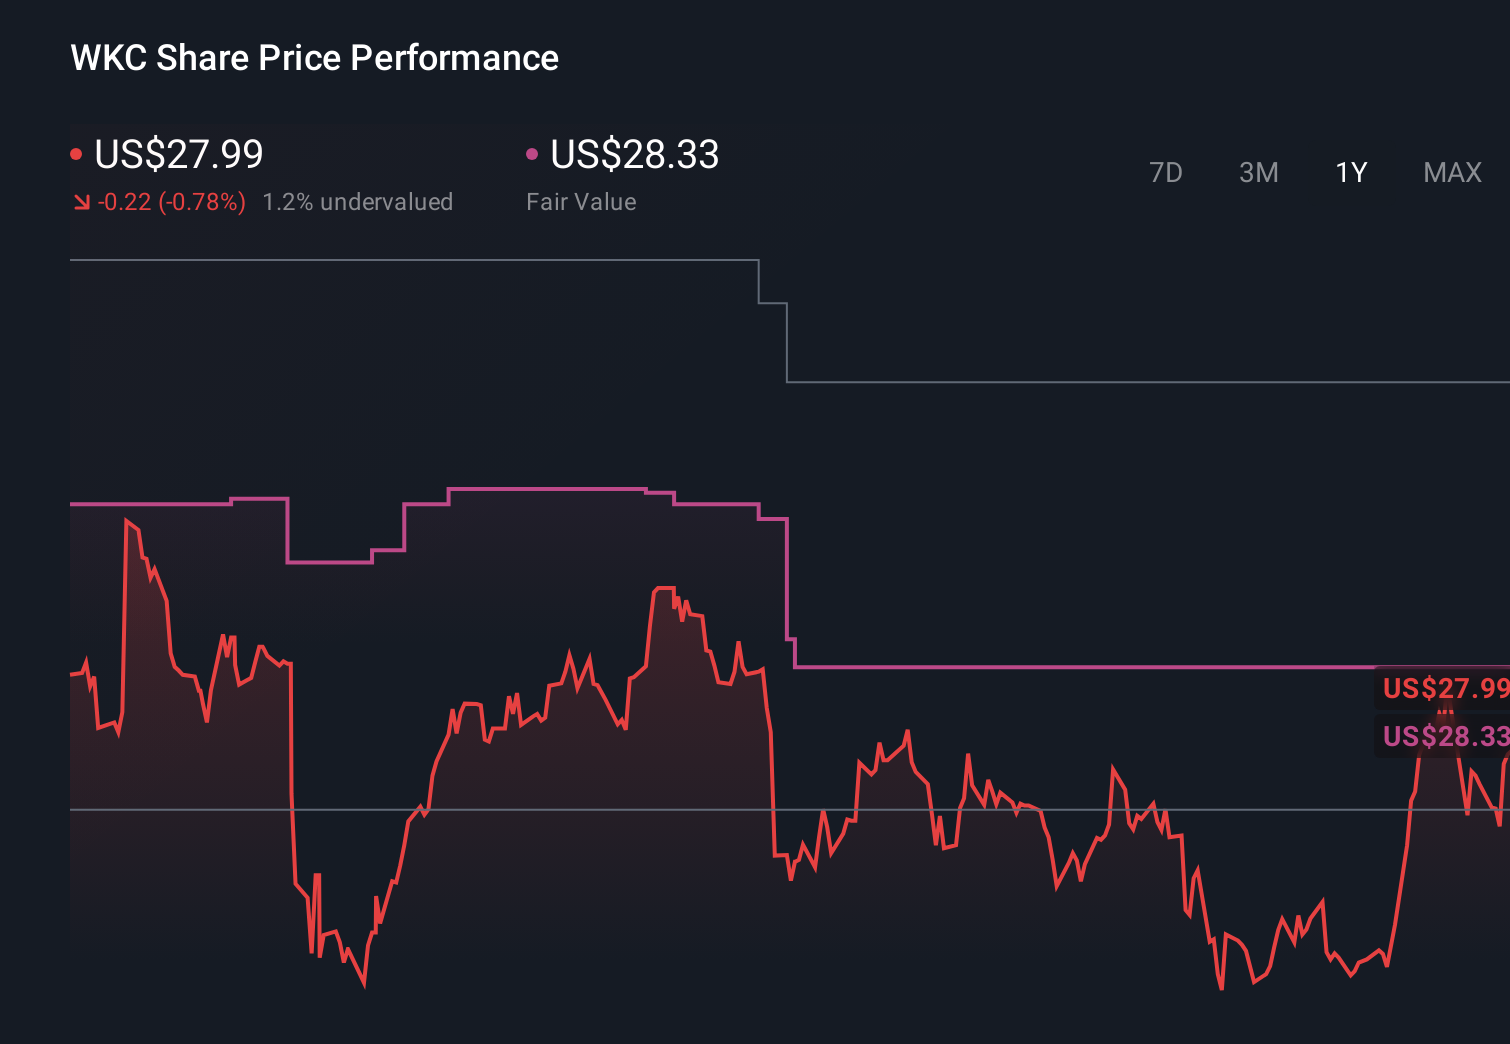Switch chart range to 3M
This screenshot has height=1044, width=1510.
(x=1258, y=173)
